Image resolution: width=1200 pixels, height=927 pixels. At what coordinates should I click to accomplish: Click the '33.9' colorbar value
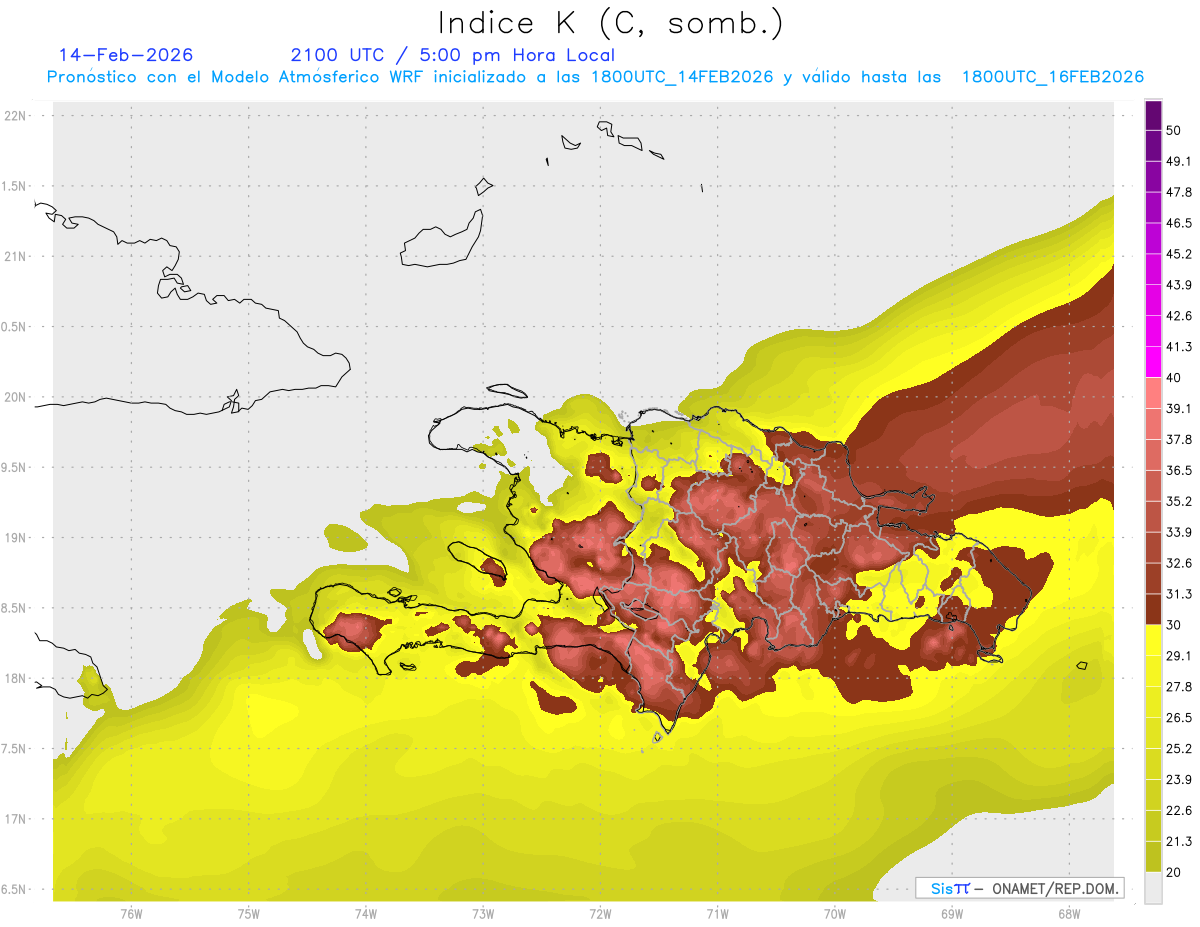point(1179,532)
